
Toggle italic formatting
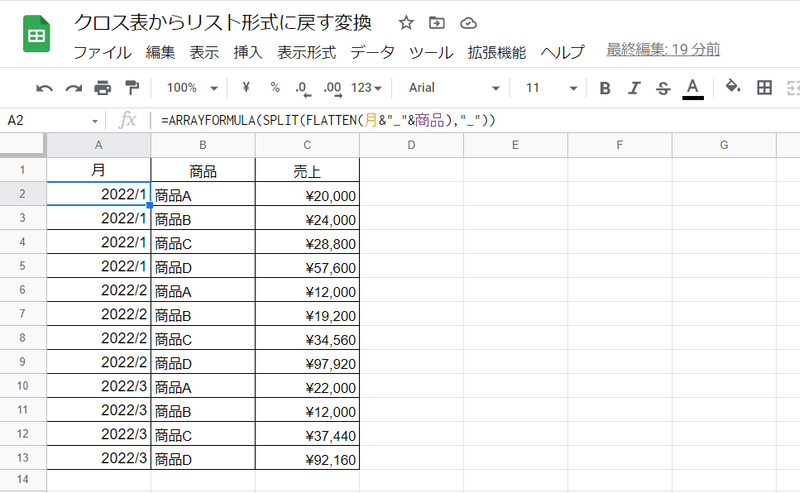pos(634,88)
